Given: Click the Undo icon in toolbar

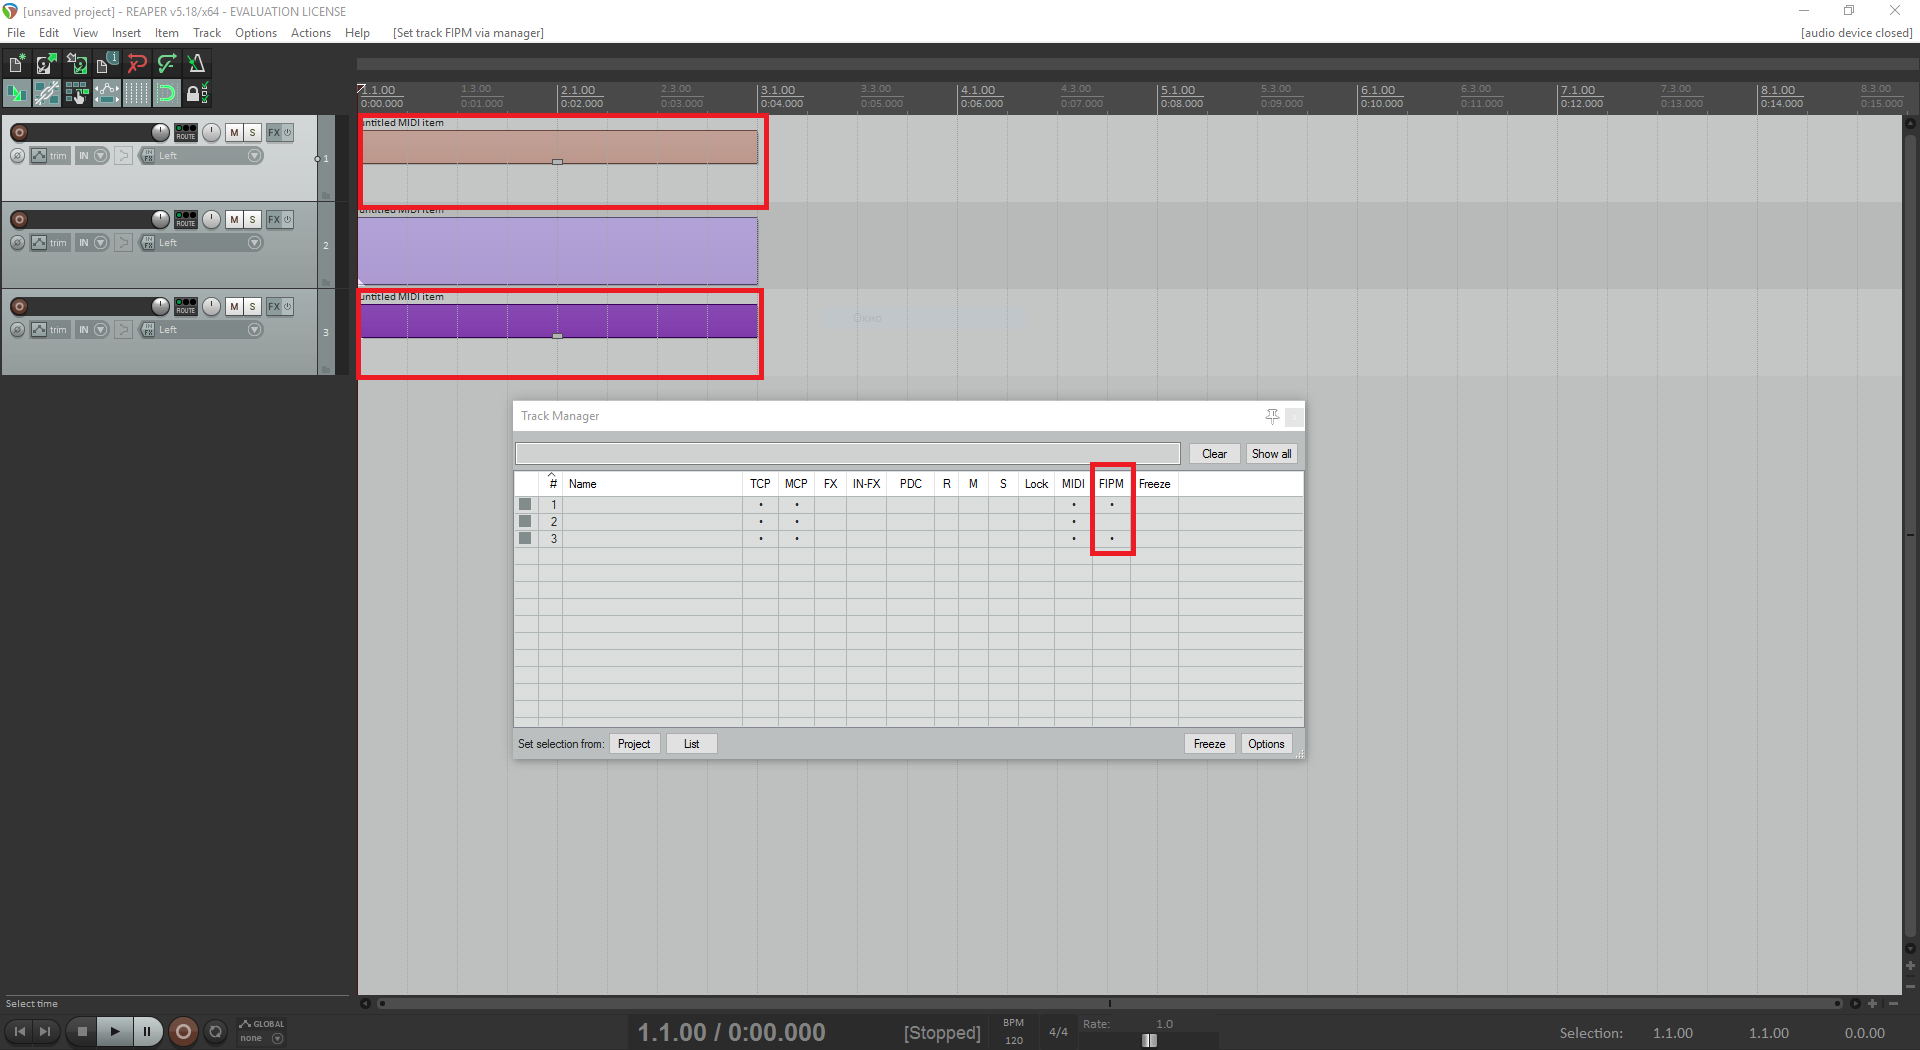Looking at the screenshot, I should 137,64.
